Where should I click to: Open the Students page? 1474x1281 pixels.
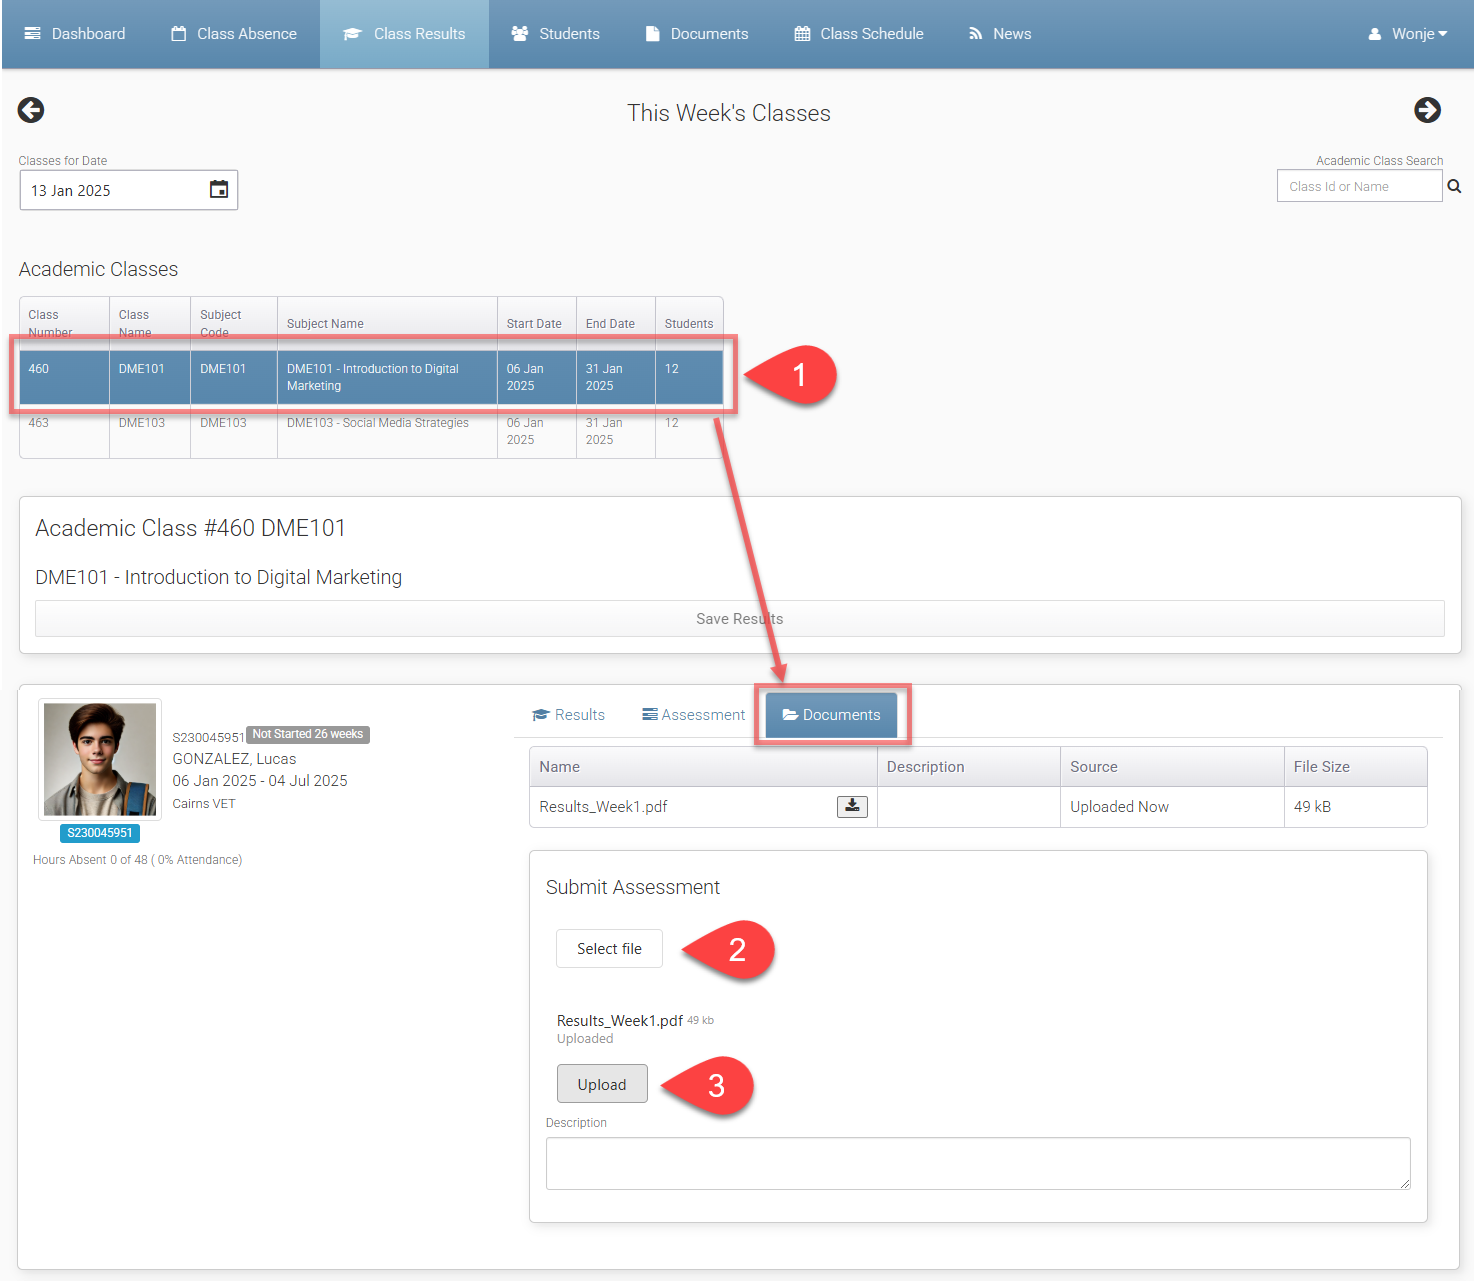[x=555, y=34]
